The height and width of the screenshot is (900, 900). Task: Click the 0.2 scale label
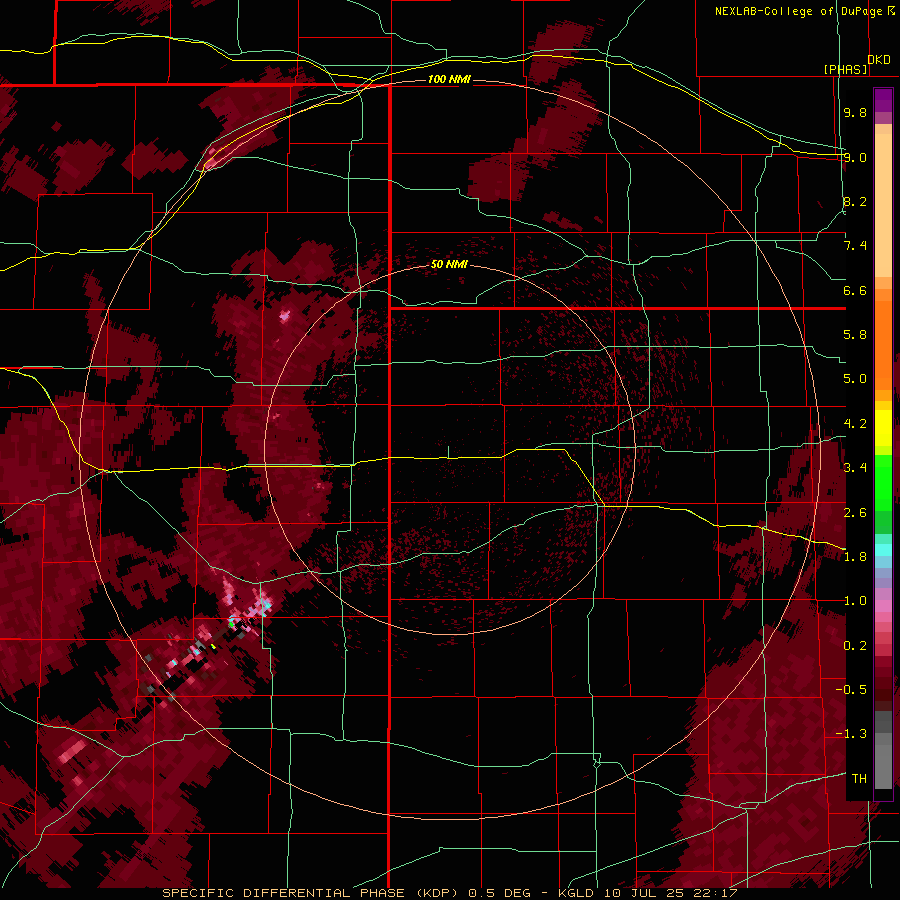855,646
